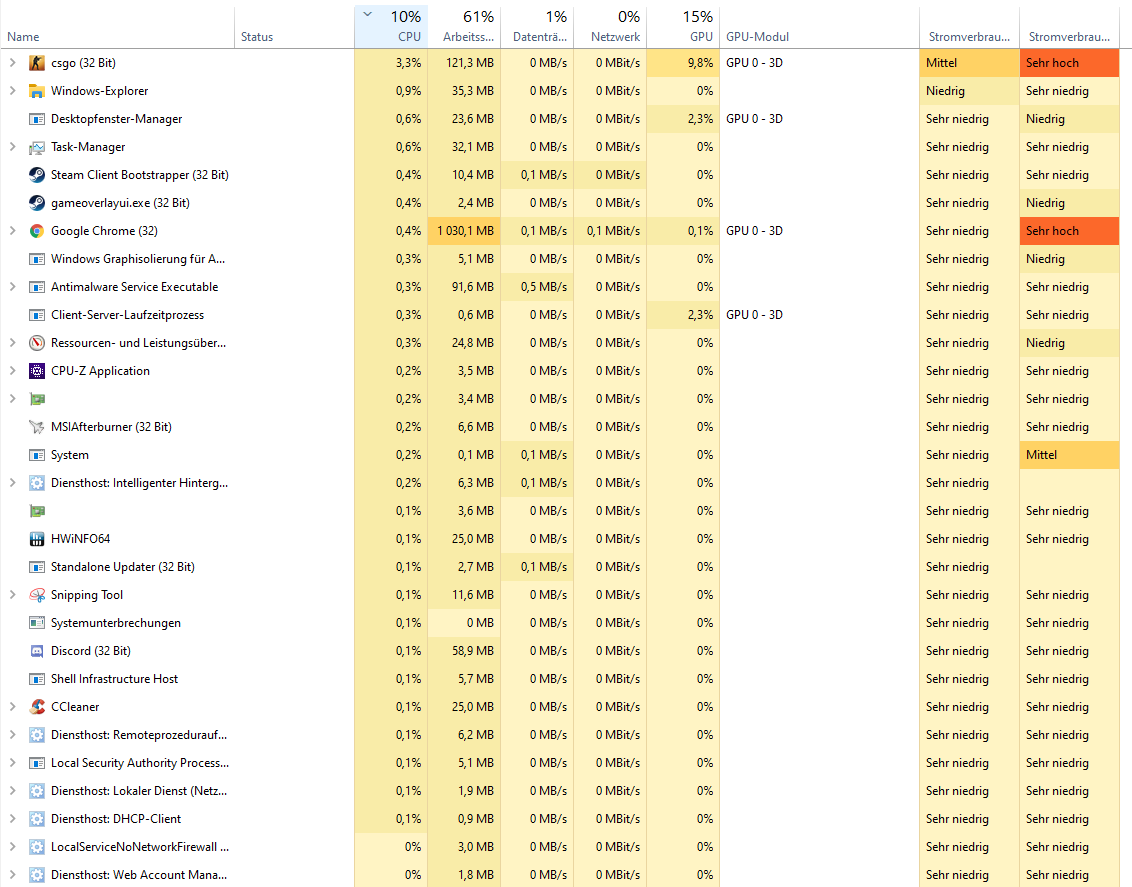Select the Windows Graphisolierung process row
Image resolution: width=1132 pixels, height=887 pixels.
560,259
